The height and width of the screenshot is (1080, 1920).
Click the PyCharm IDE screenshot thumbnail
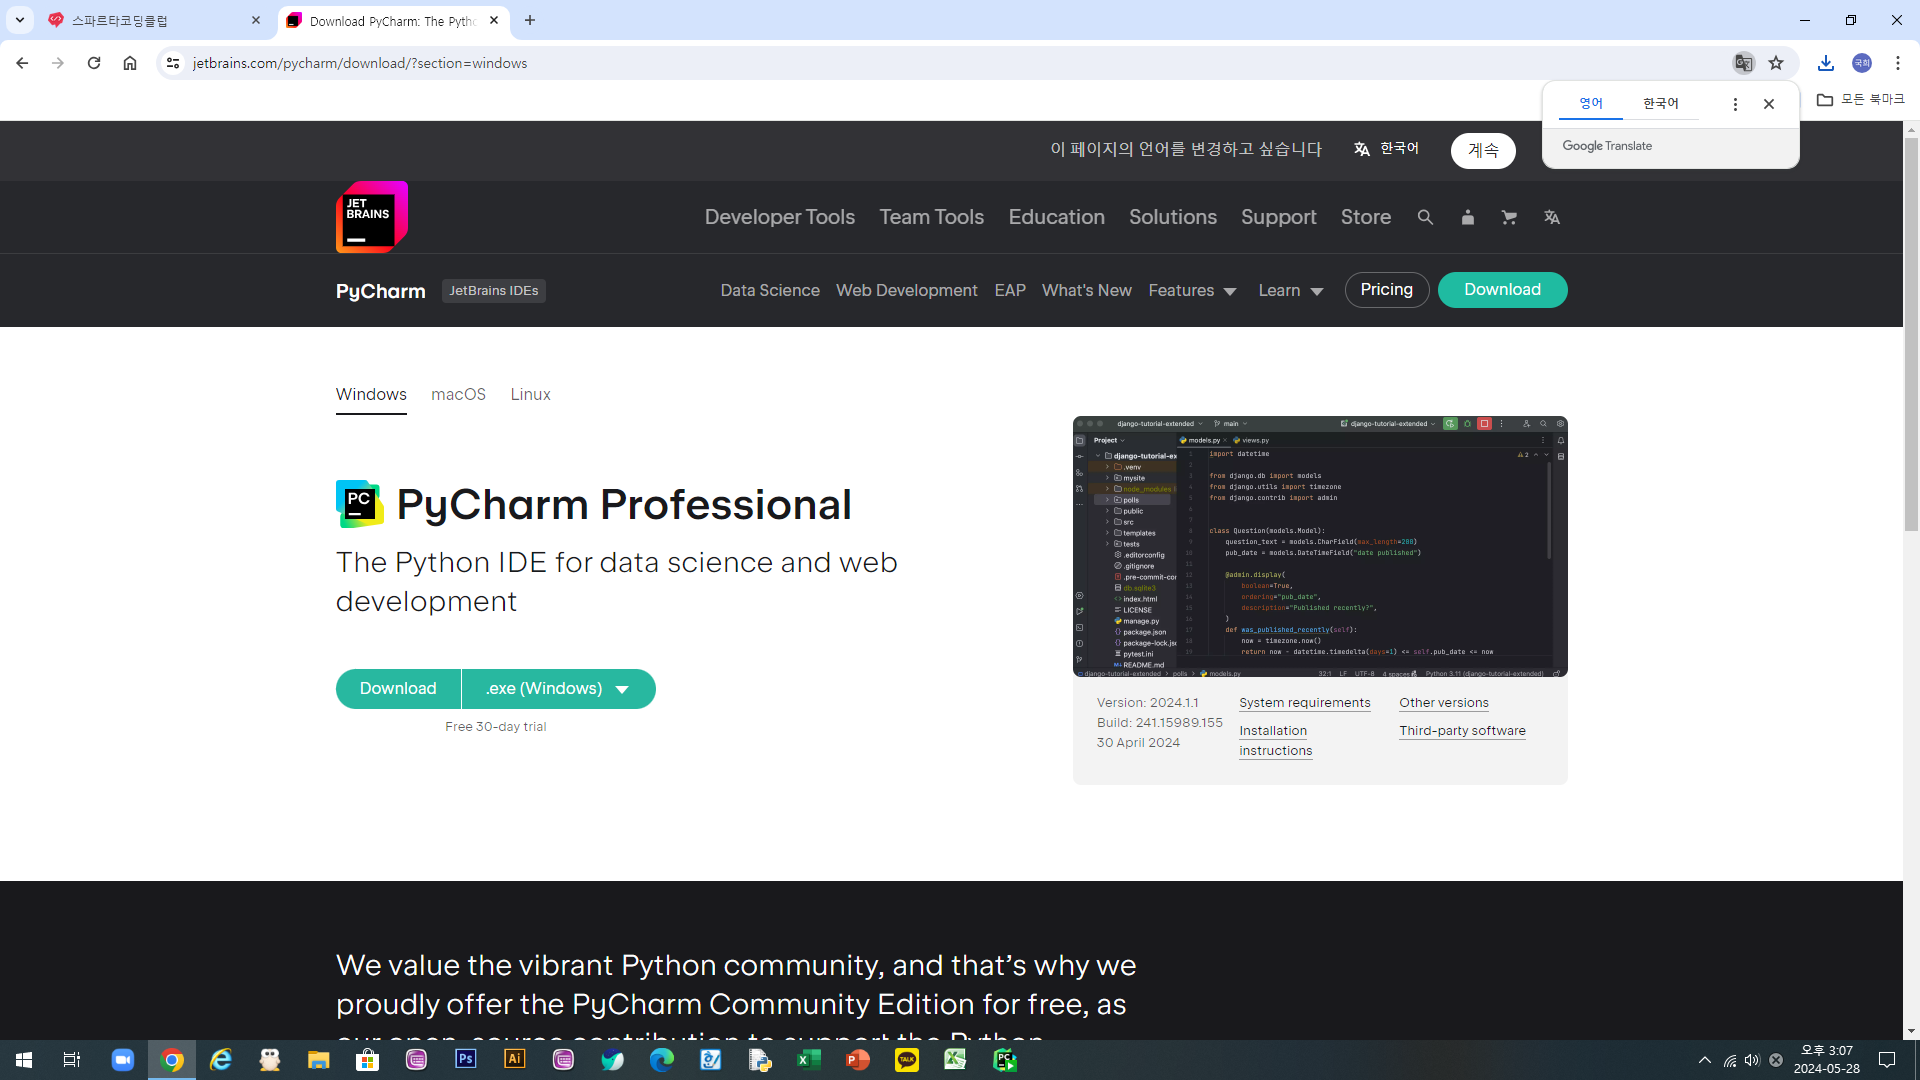pos(1320,547)
